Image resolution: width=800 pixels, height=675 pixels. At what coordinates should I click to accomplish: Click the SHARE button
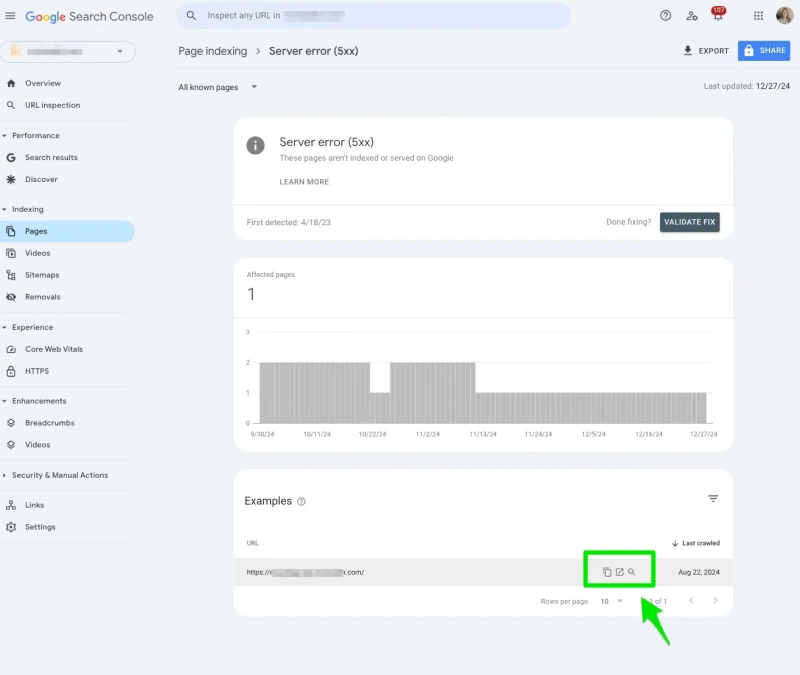[x=764, y=51]
